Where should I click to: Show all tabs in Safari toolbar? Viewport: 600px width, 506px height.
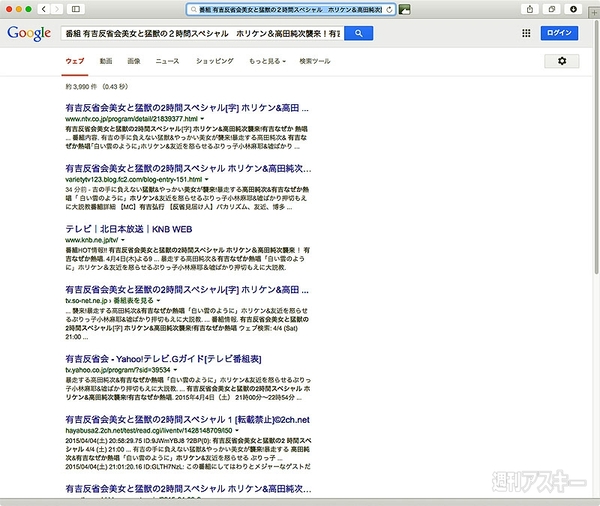tap(551, 9)
